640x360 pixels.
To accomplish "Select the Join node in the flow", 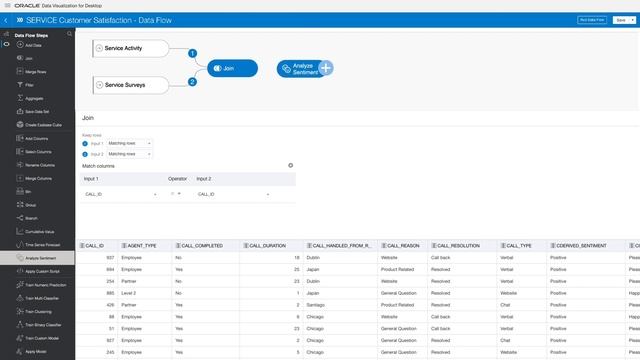I will click(232, 68).
